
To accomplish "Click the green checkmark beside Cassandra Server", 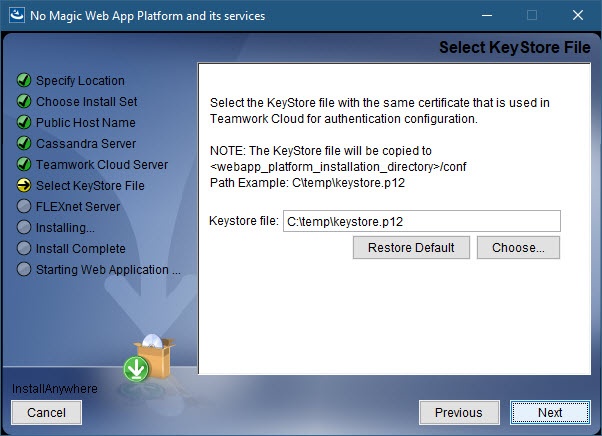I will tap(24, 143).
